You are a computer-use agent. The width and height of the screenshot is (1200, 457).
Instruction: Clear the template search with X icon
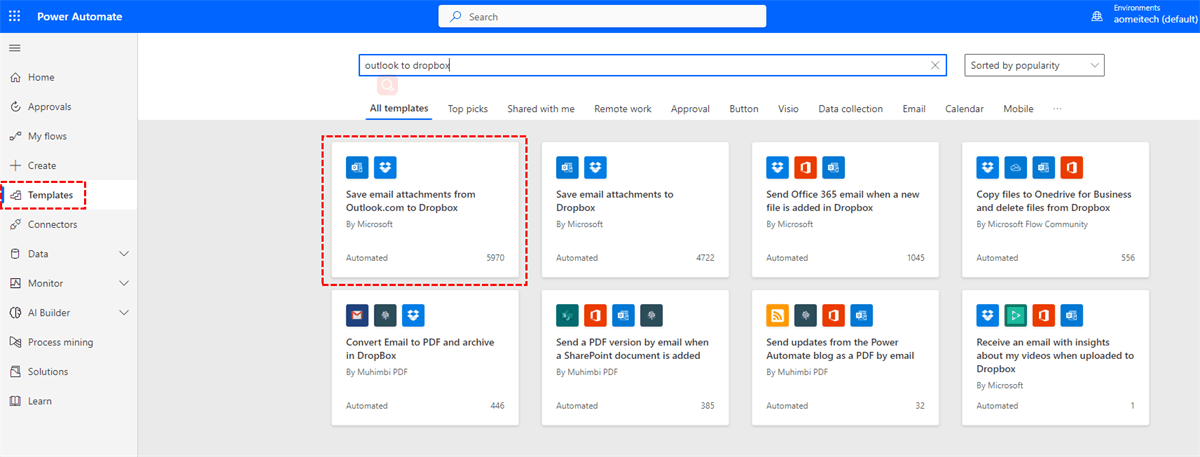point(935,66)
